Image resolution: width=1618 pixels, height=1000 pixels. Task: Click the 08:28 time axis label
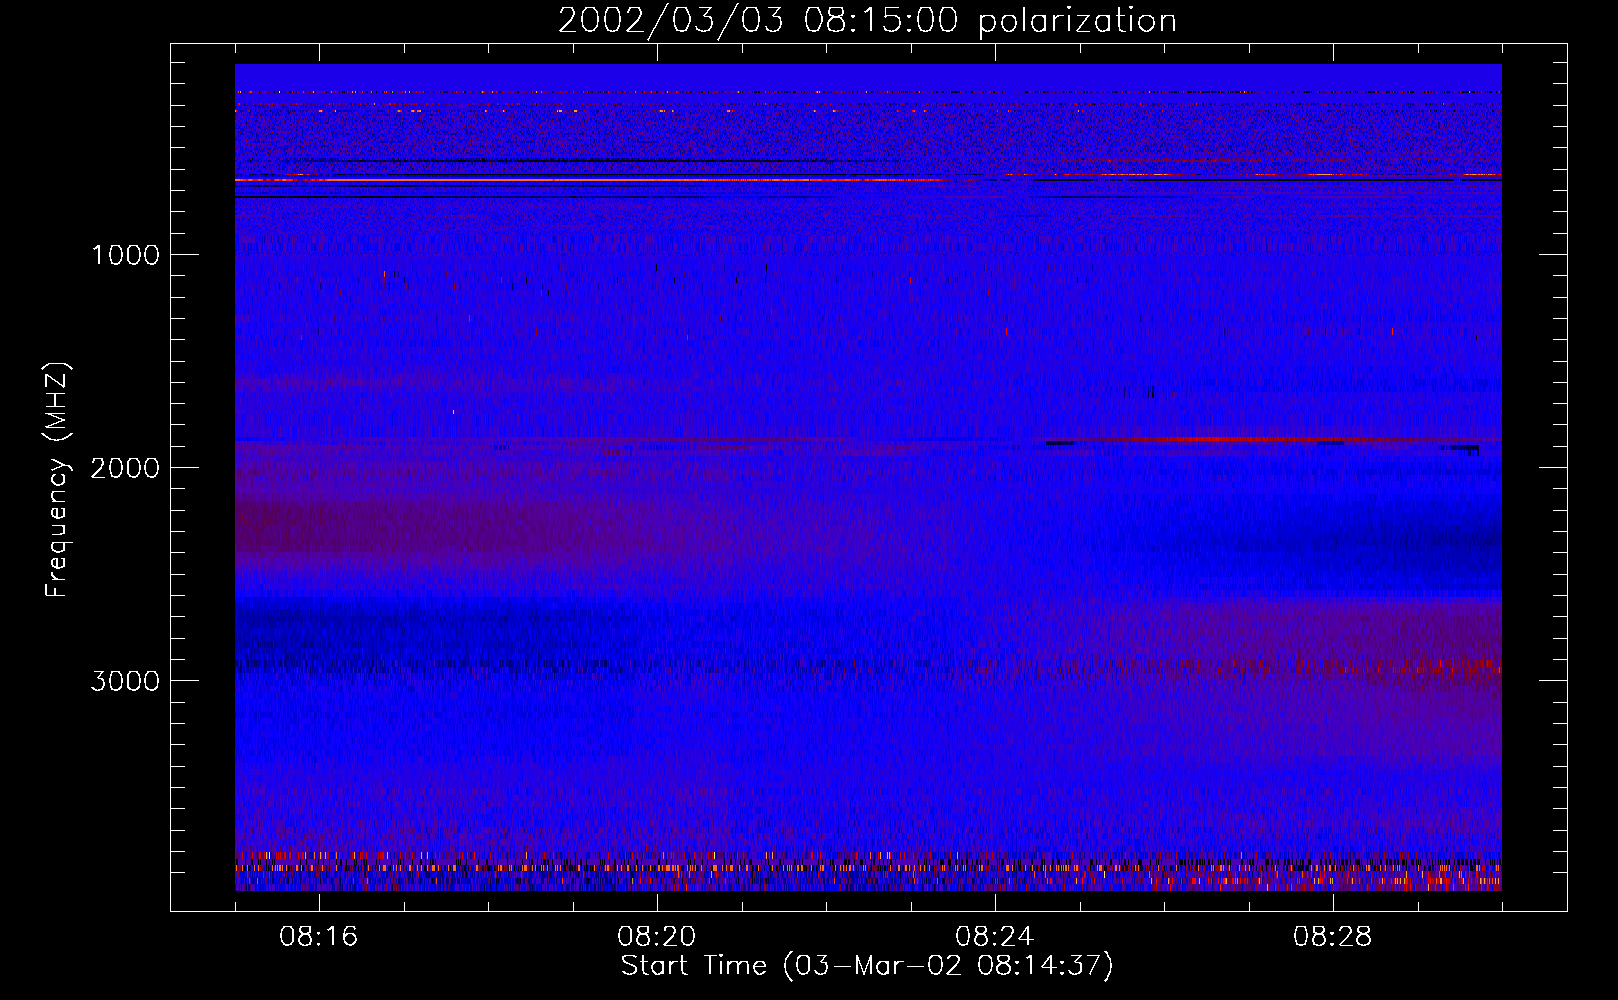(1333, 937)
